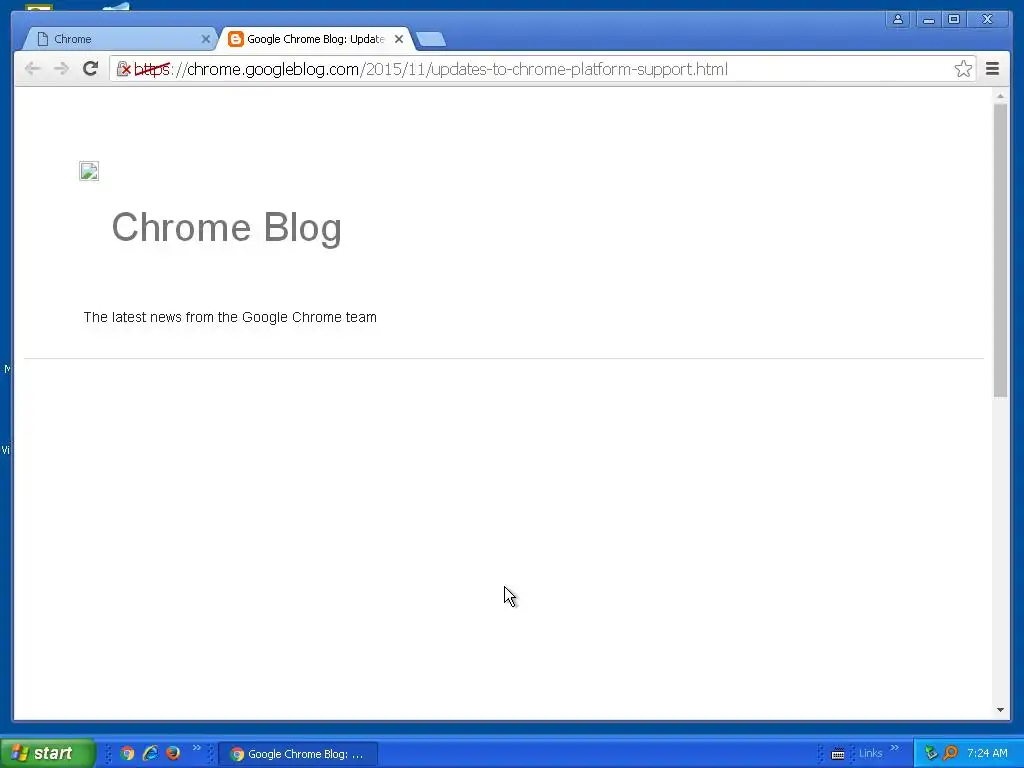The height and width of the screenshot is (768, 1024).
Task: Launch Internet Explorer from quick launch
Action: pyautogui.click(x=150, y=753)
